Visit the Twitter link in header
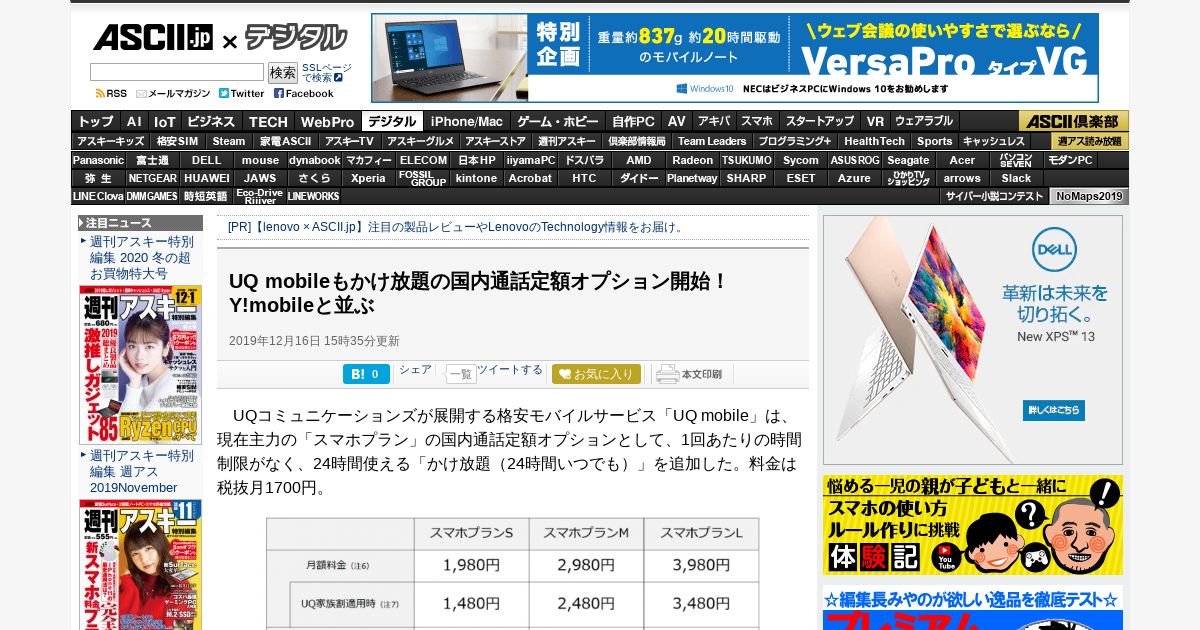1200x630 pixels. (x=242, y=93)
